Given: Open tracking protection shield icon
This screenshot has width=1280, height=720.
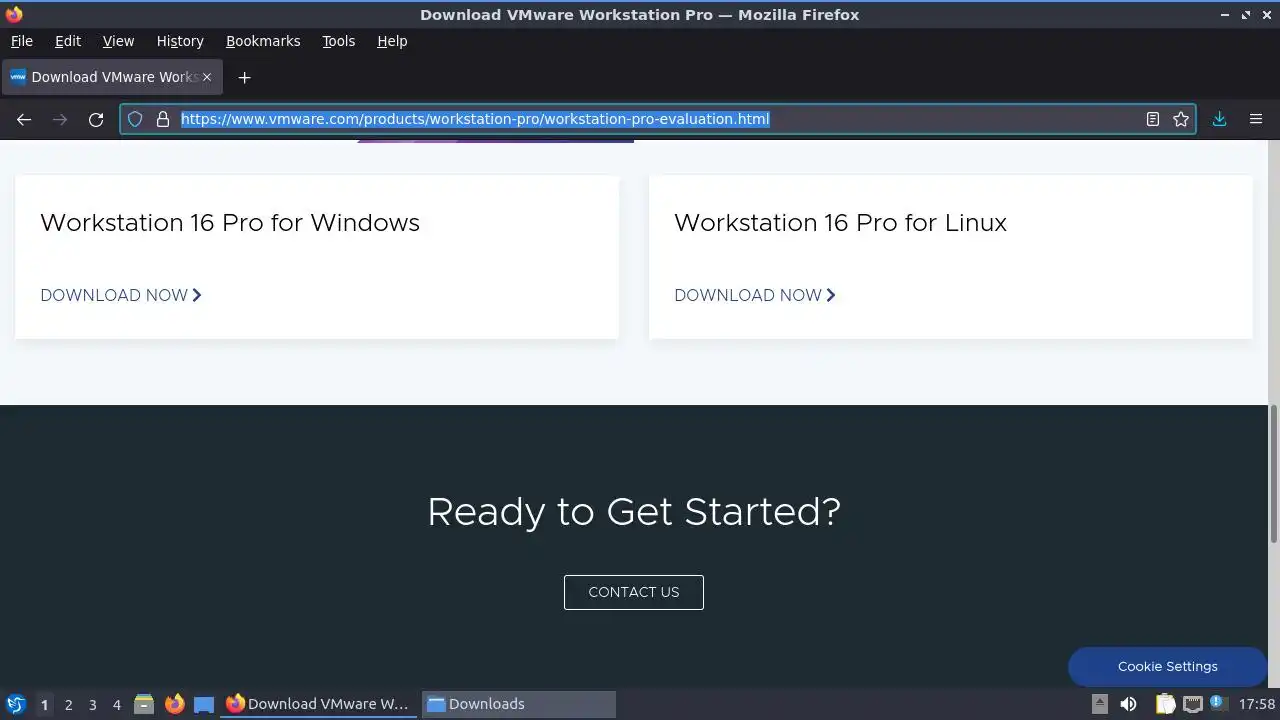Looking at the screenshot, I should click(x=135, y=119).
